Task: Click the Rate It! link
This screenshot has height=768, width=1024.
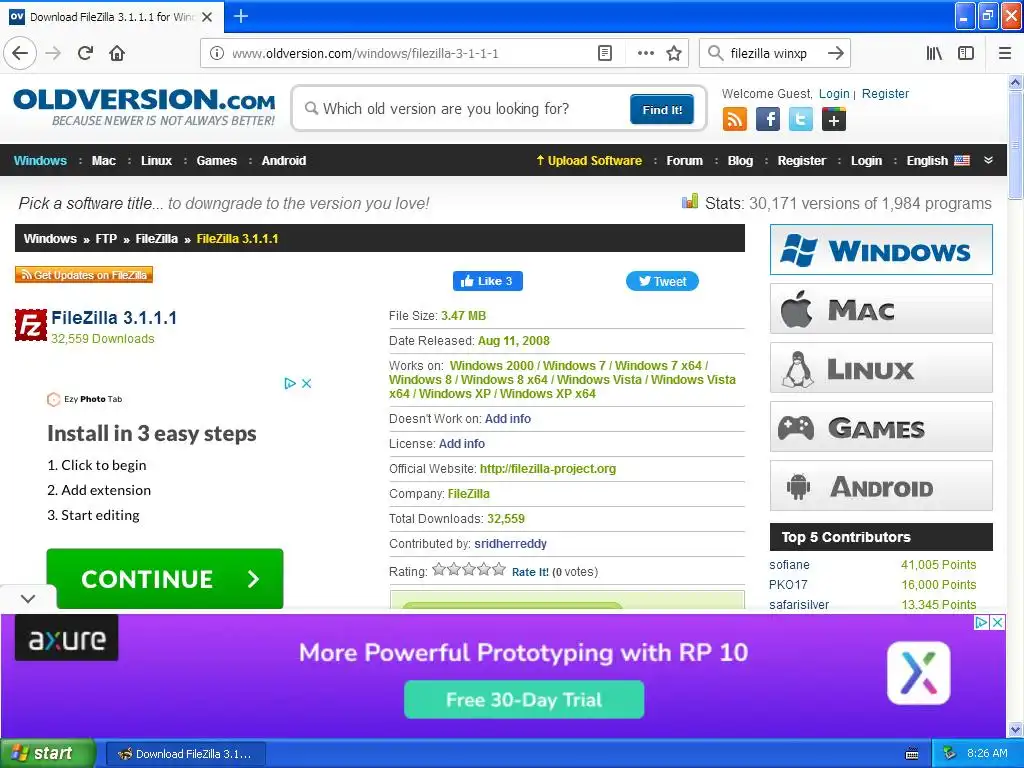Action: point(530,572)
